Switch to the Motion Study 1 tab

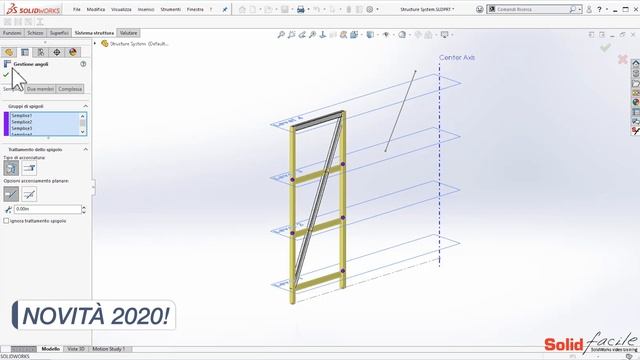[x=109, y=349]
